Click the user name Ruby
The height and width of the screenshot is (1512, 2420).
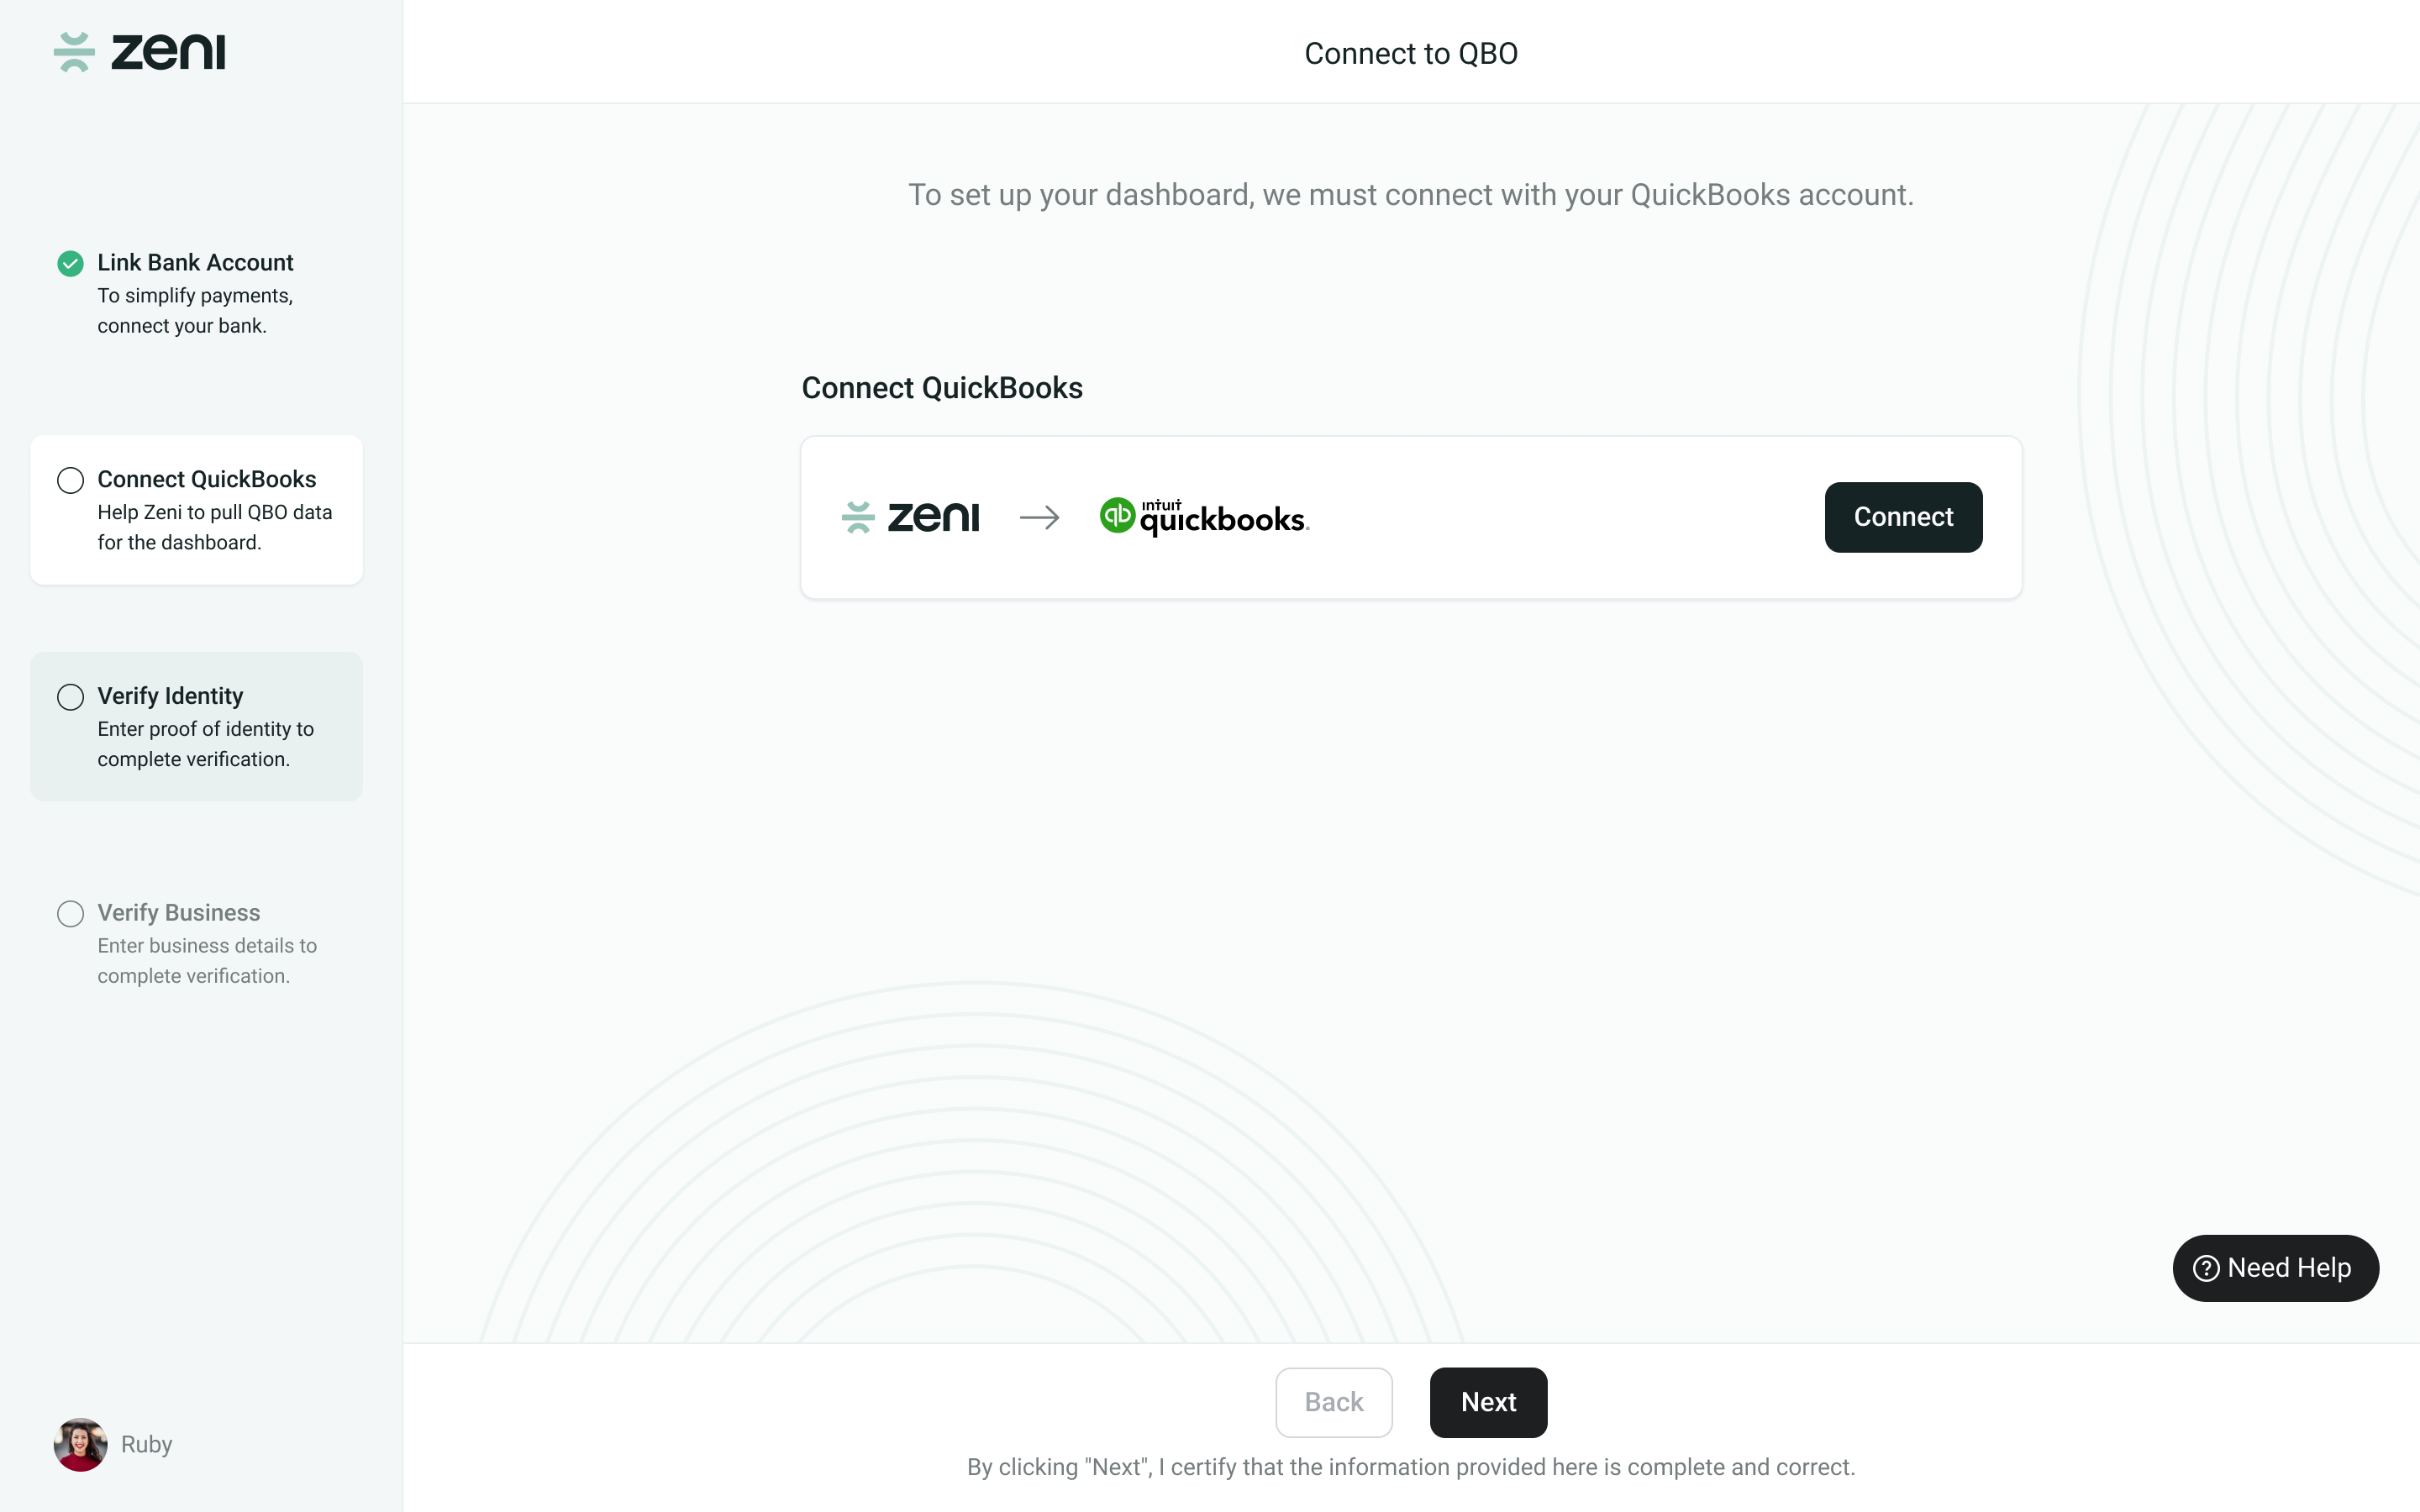(x=146, y=1444)
